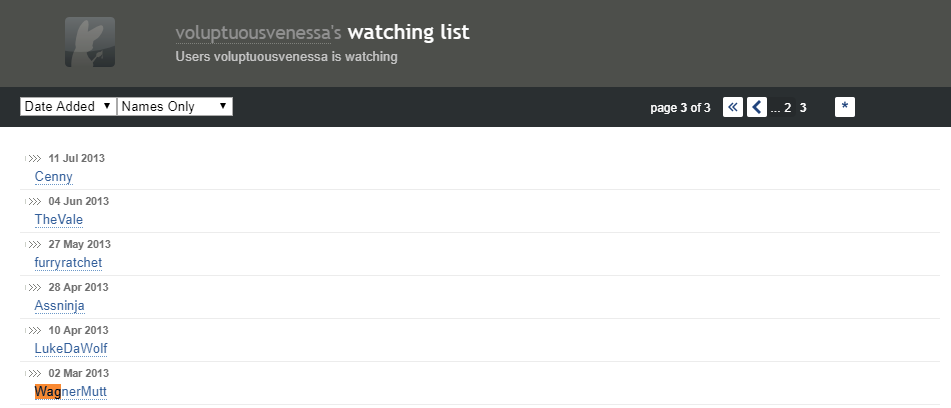Open LukeDaWolf profile link
951x408 pixels.
pos(71,349)
